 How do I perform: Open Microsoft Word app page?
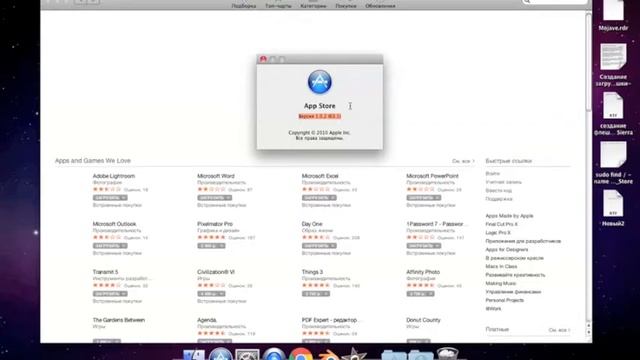click(x=216, y=176)
